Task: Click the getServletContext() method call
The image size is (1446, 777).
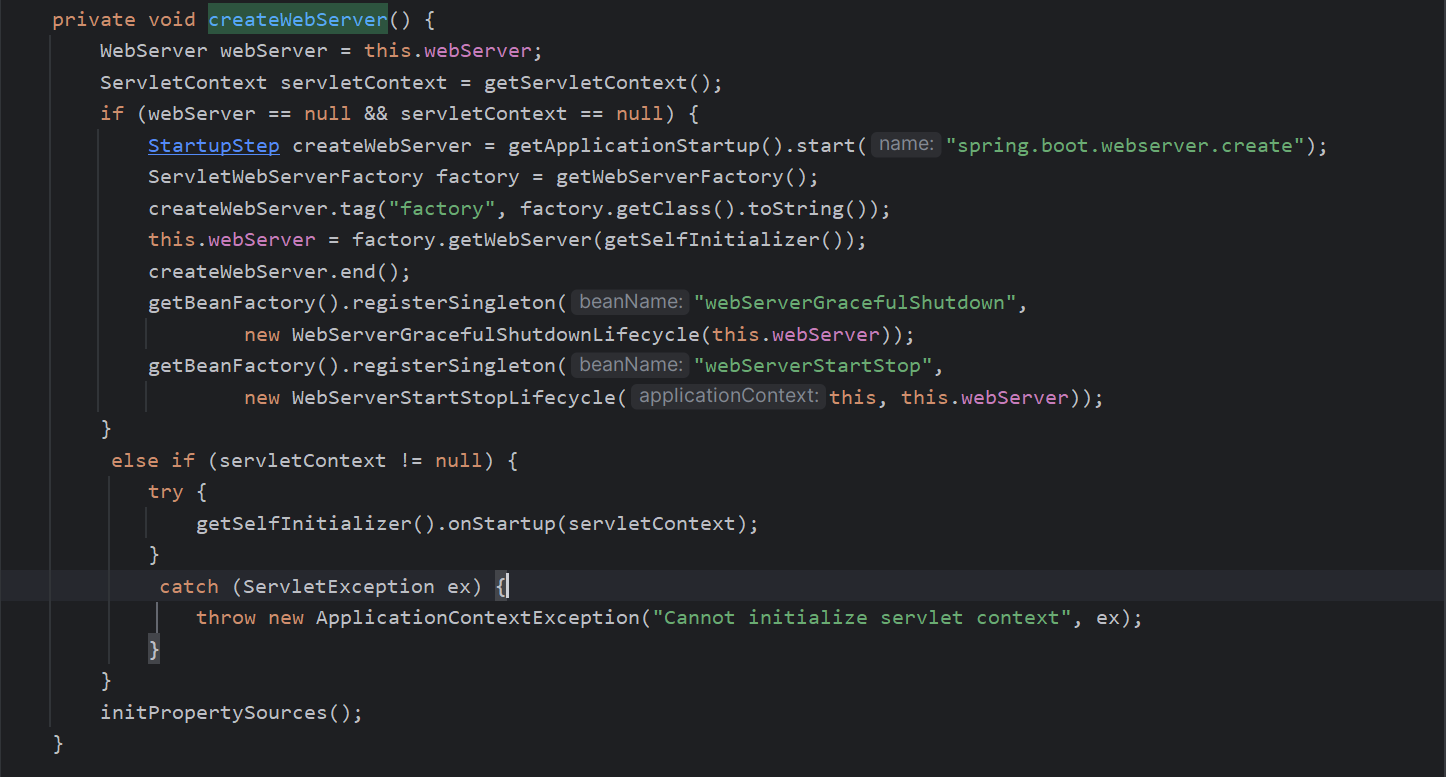Action: 596,82
